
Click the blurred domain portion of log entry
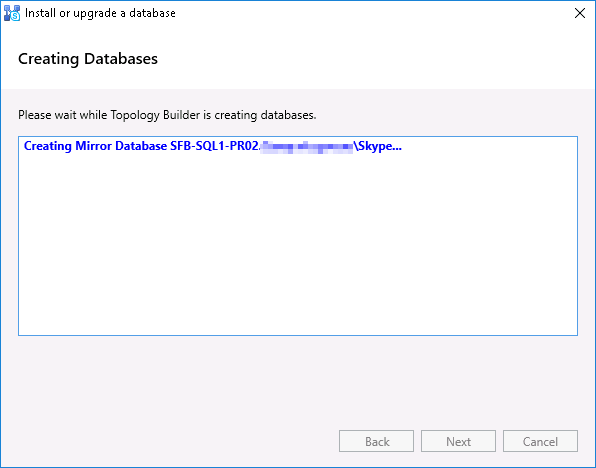(x=307, y=147)
